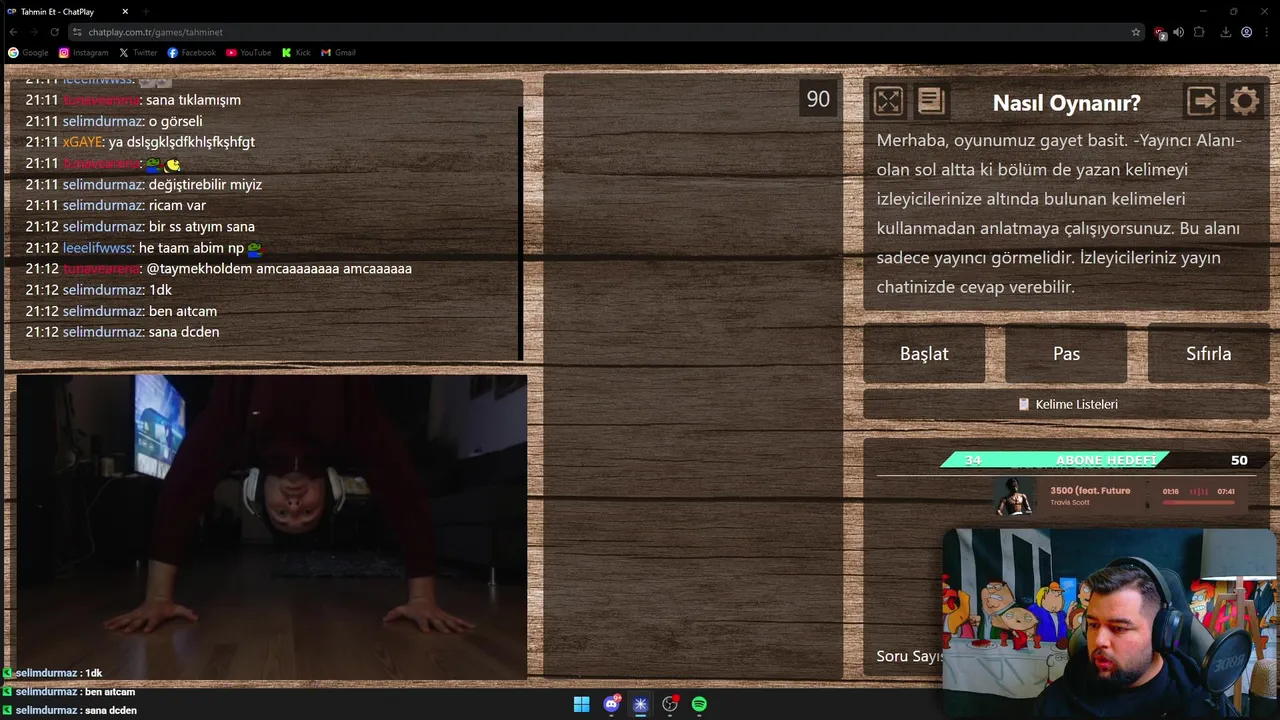Screen dimensions: 1280x720
Task: Open the notes page icon beside fullscreen
Action: (x=931, y=101)
